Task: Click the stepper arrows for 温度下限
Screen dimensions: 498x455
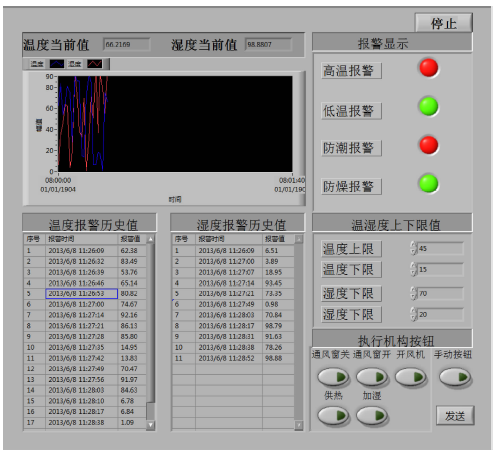Action: coord(413,269)
